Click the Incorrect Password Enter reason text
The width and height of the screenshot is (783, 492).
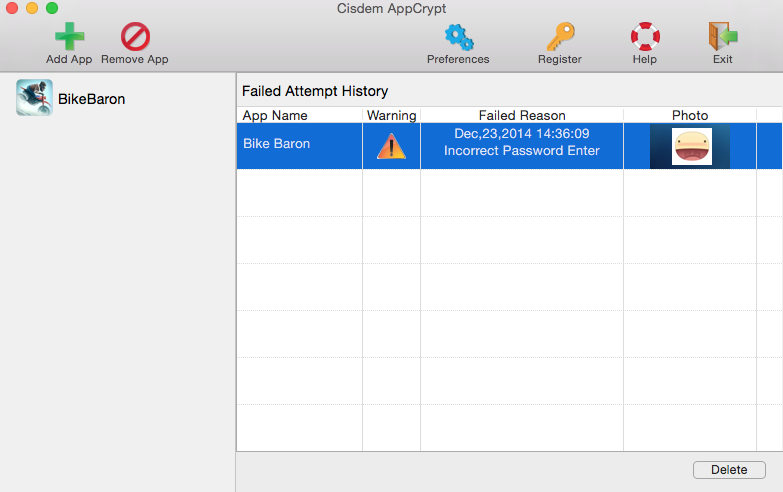tap(522, 151)
